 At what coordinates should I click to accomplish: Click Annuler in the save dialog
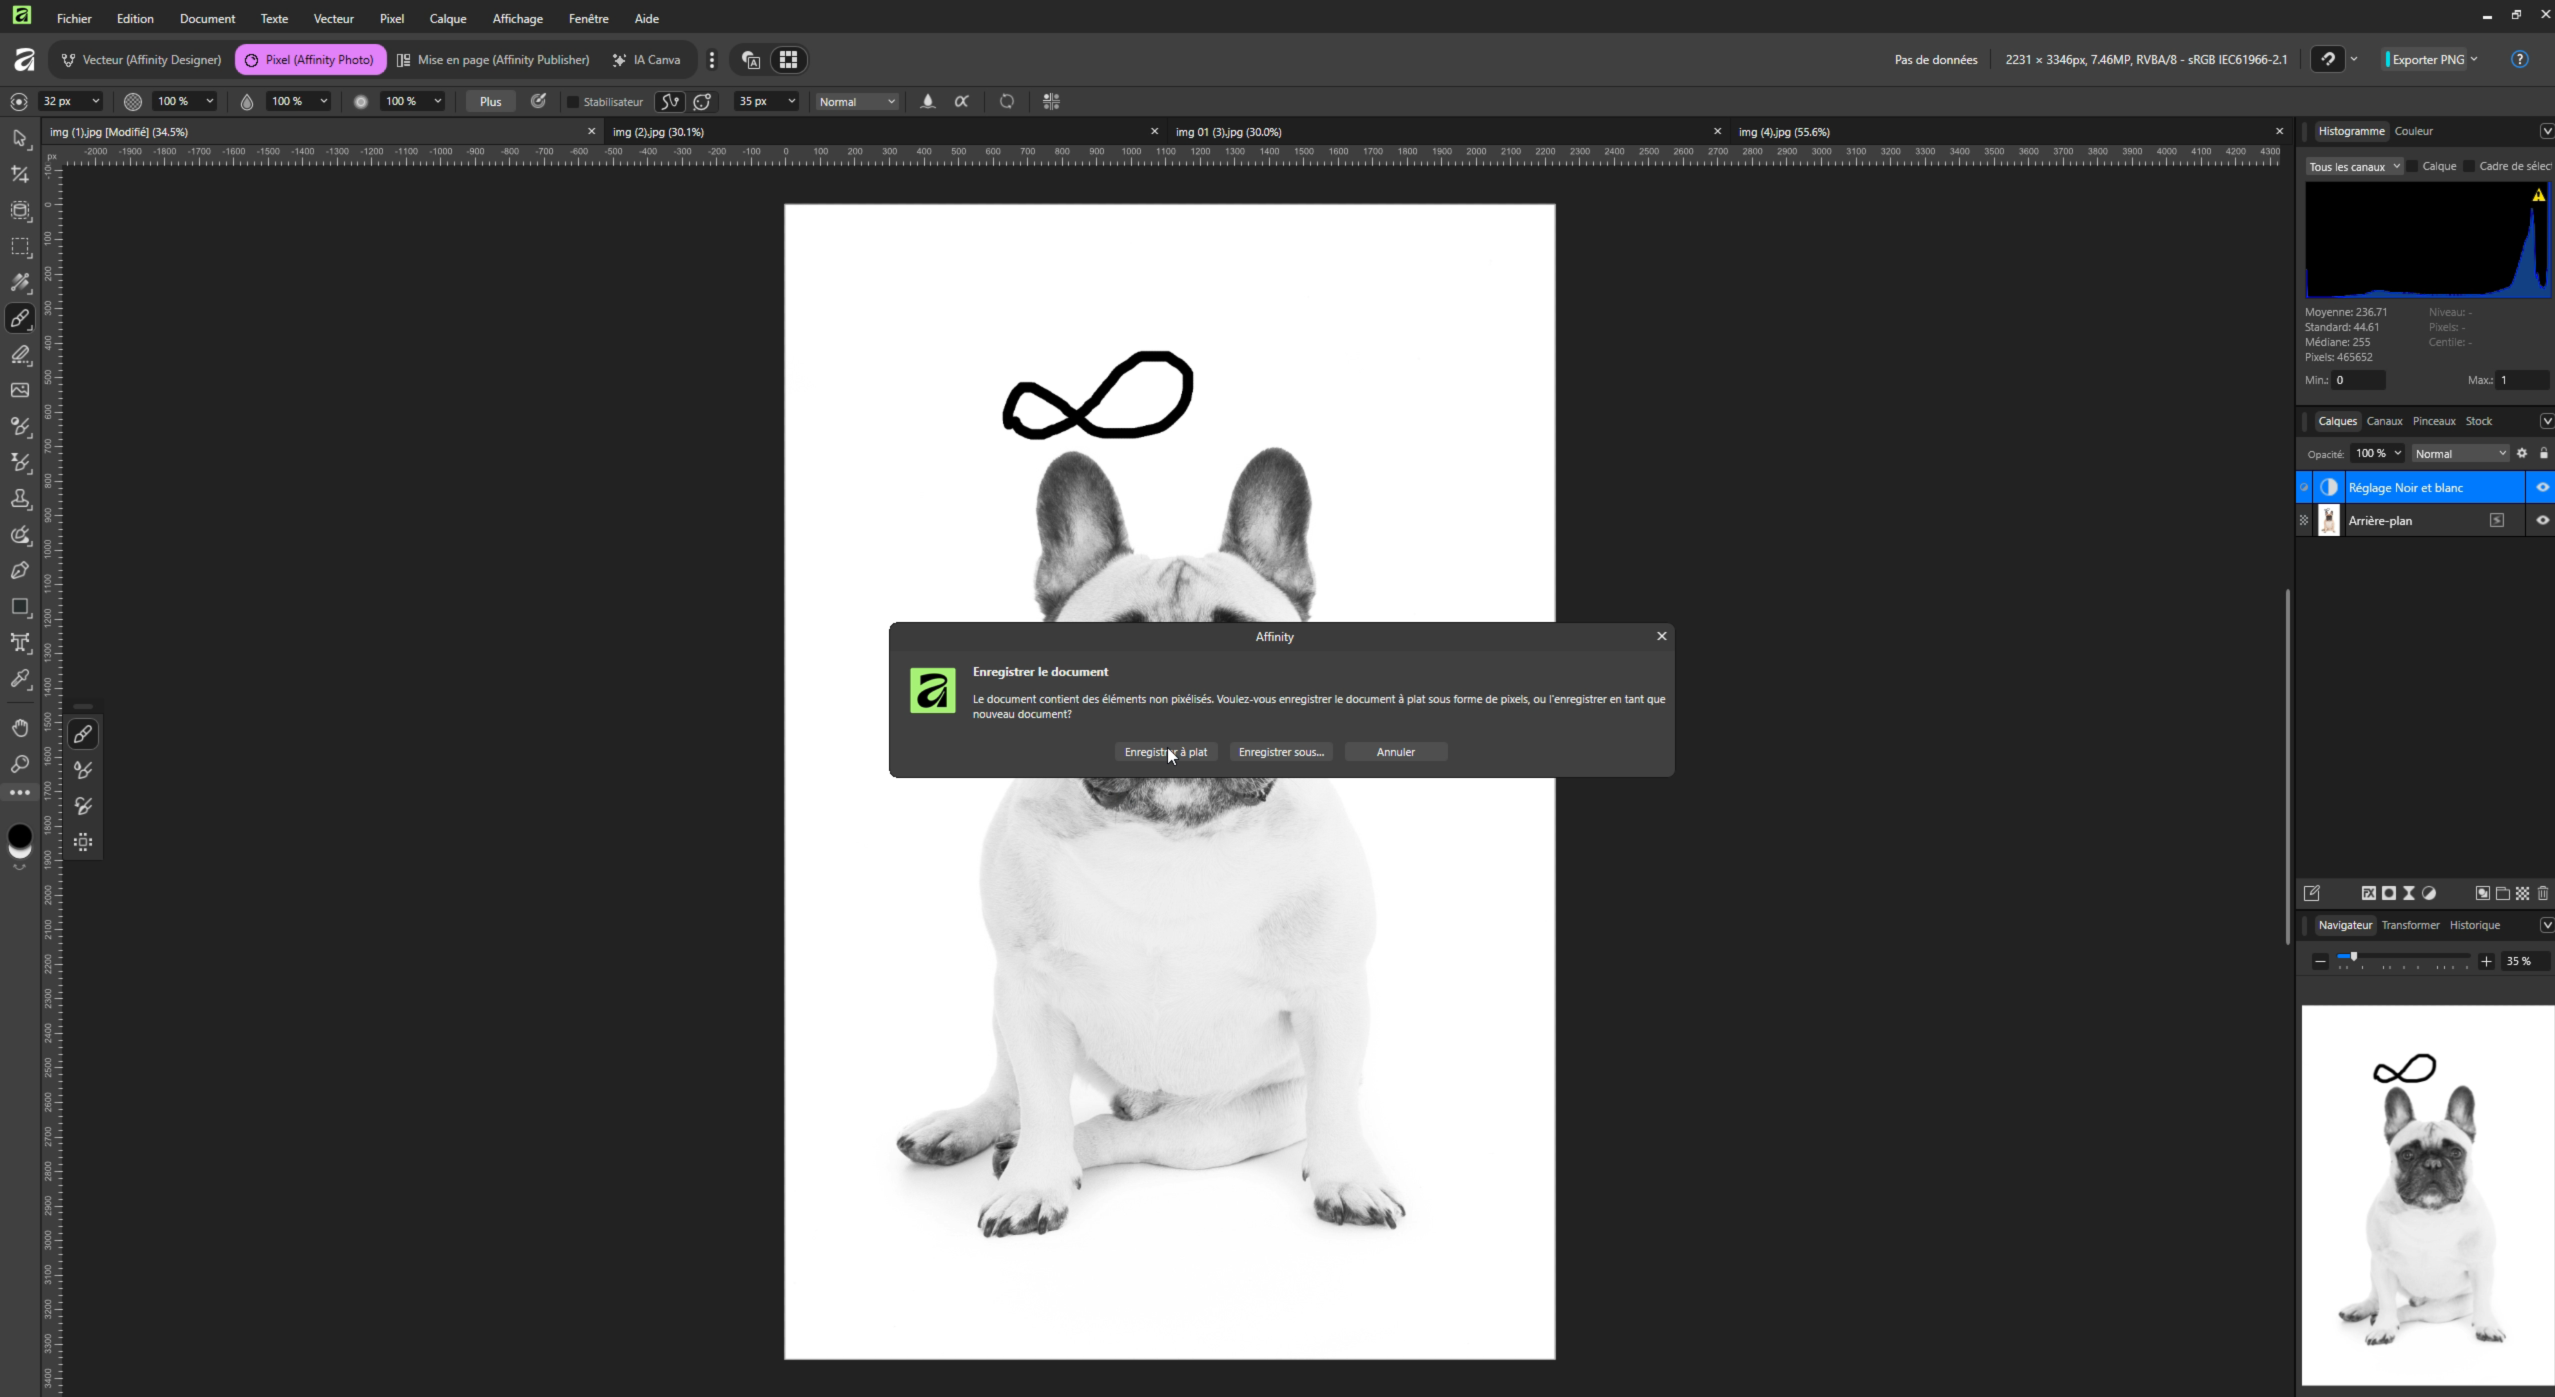1395,752
